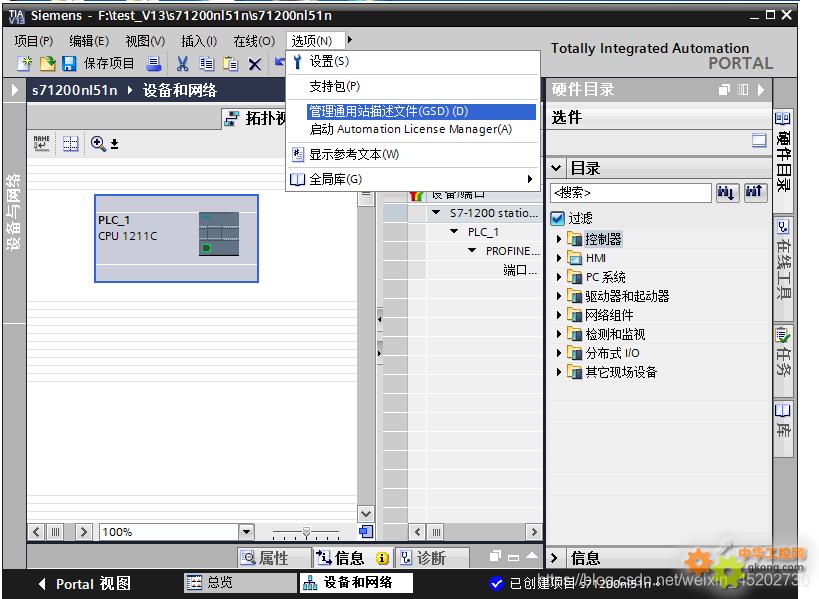Screen dimensions: 819x599
Task: Click the catalog profile icon under 选件
Action: (x=759, y=140)
